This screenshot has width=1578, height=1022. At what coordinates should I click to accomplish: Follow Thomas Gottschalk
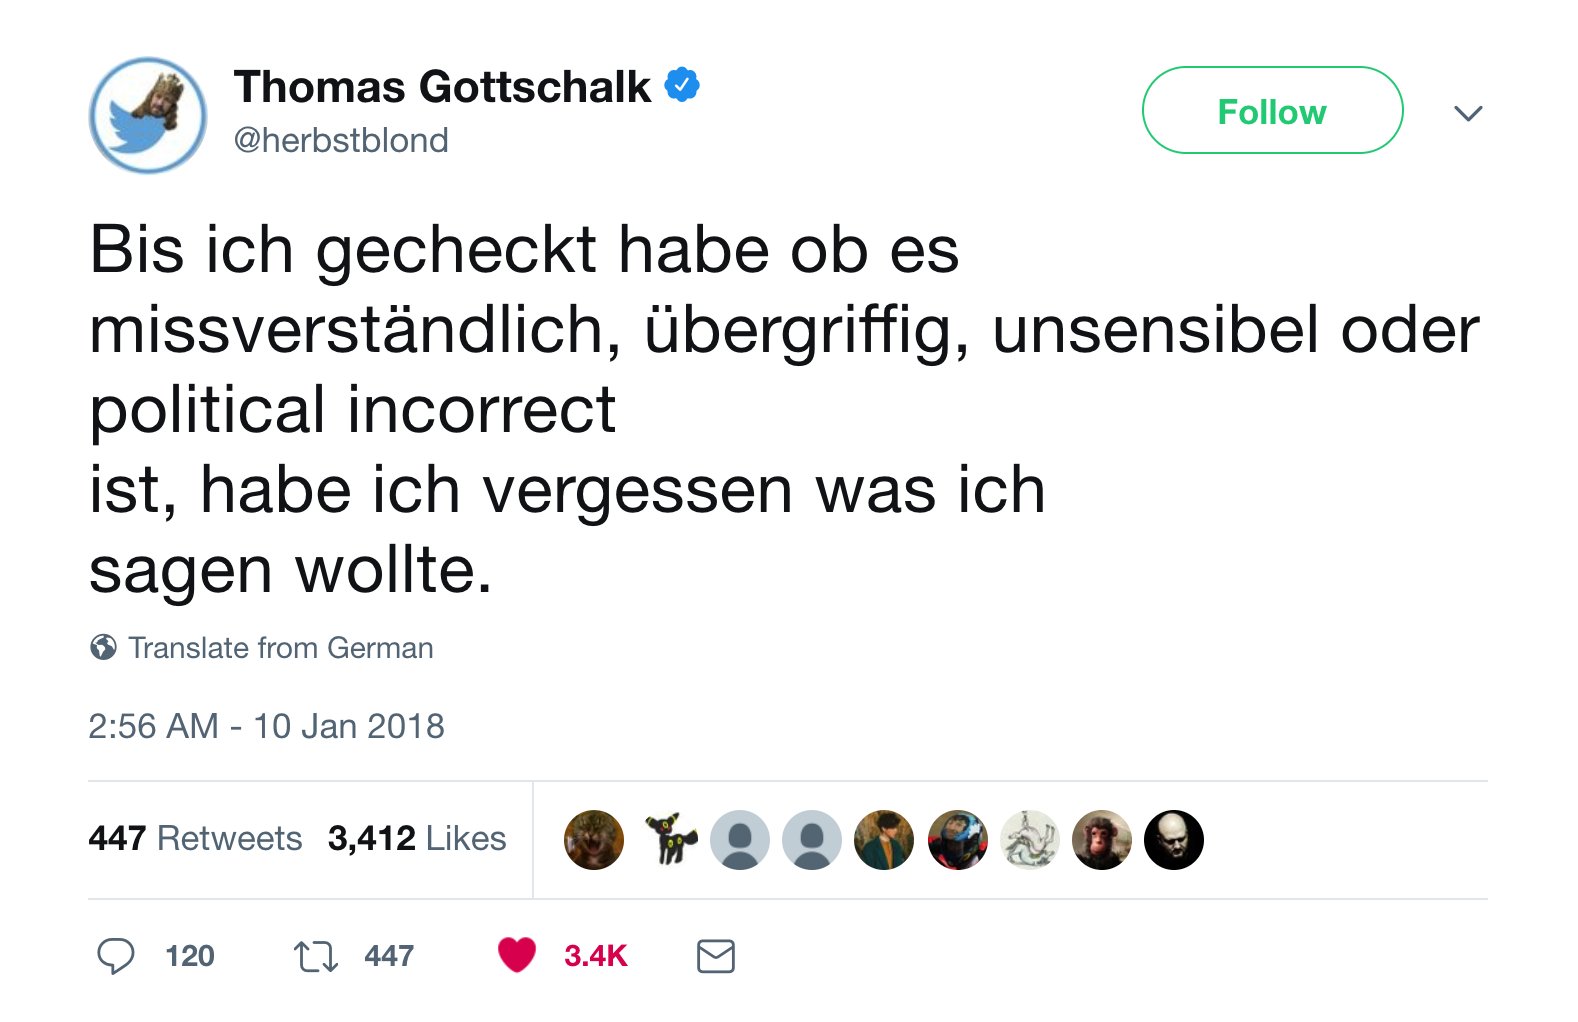1271,111
